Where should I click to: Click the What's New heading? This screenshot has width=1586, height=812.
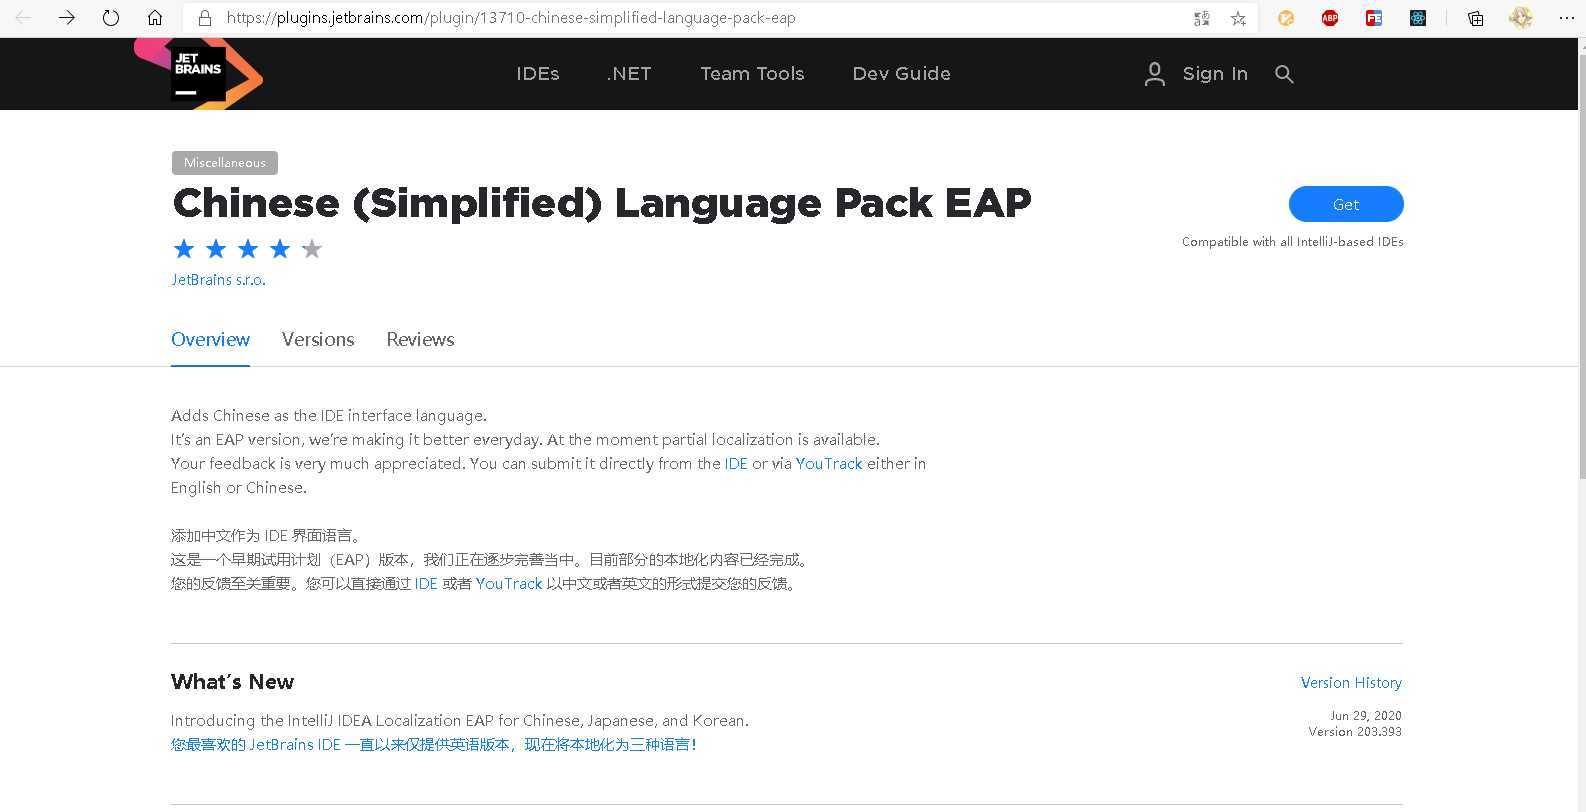(x=232, y=682)
